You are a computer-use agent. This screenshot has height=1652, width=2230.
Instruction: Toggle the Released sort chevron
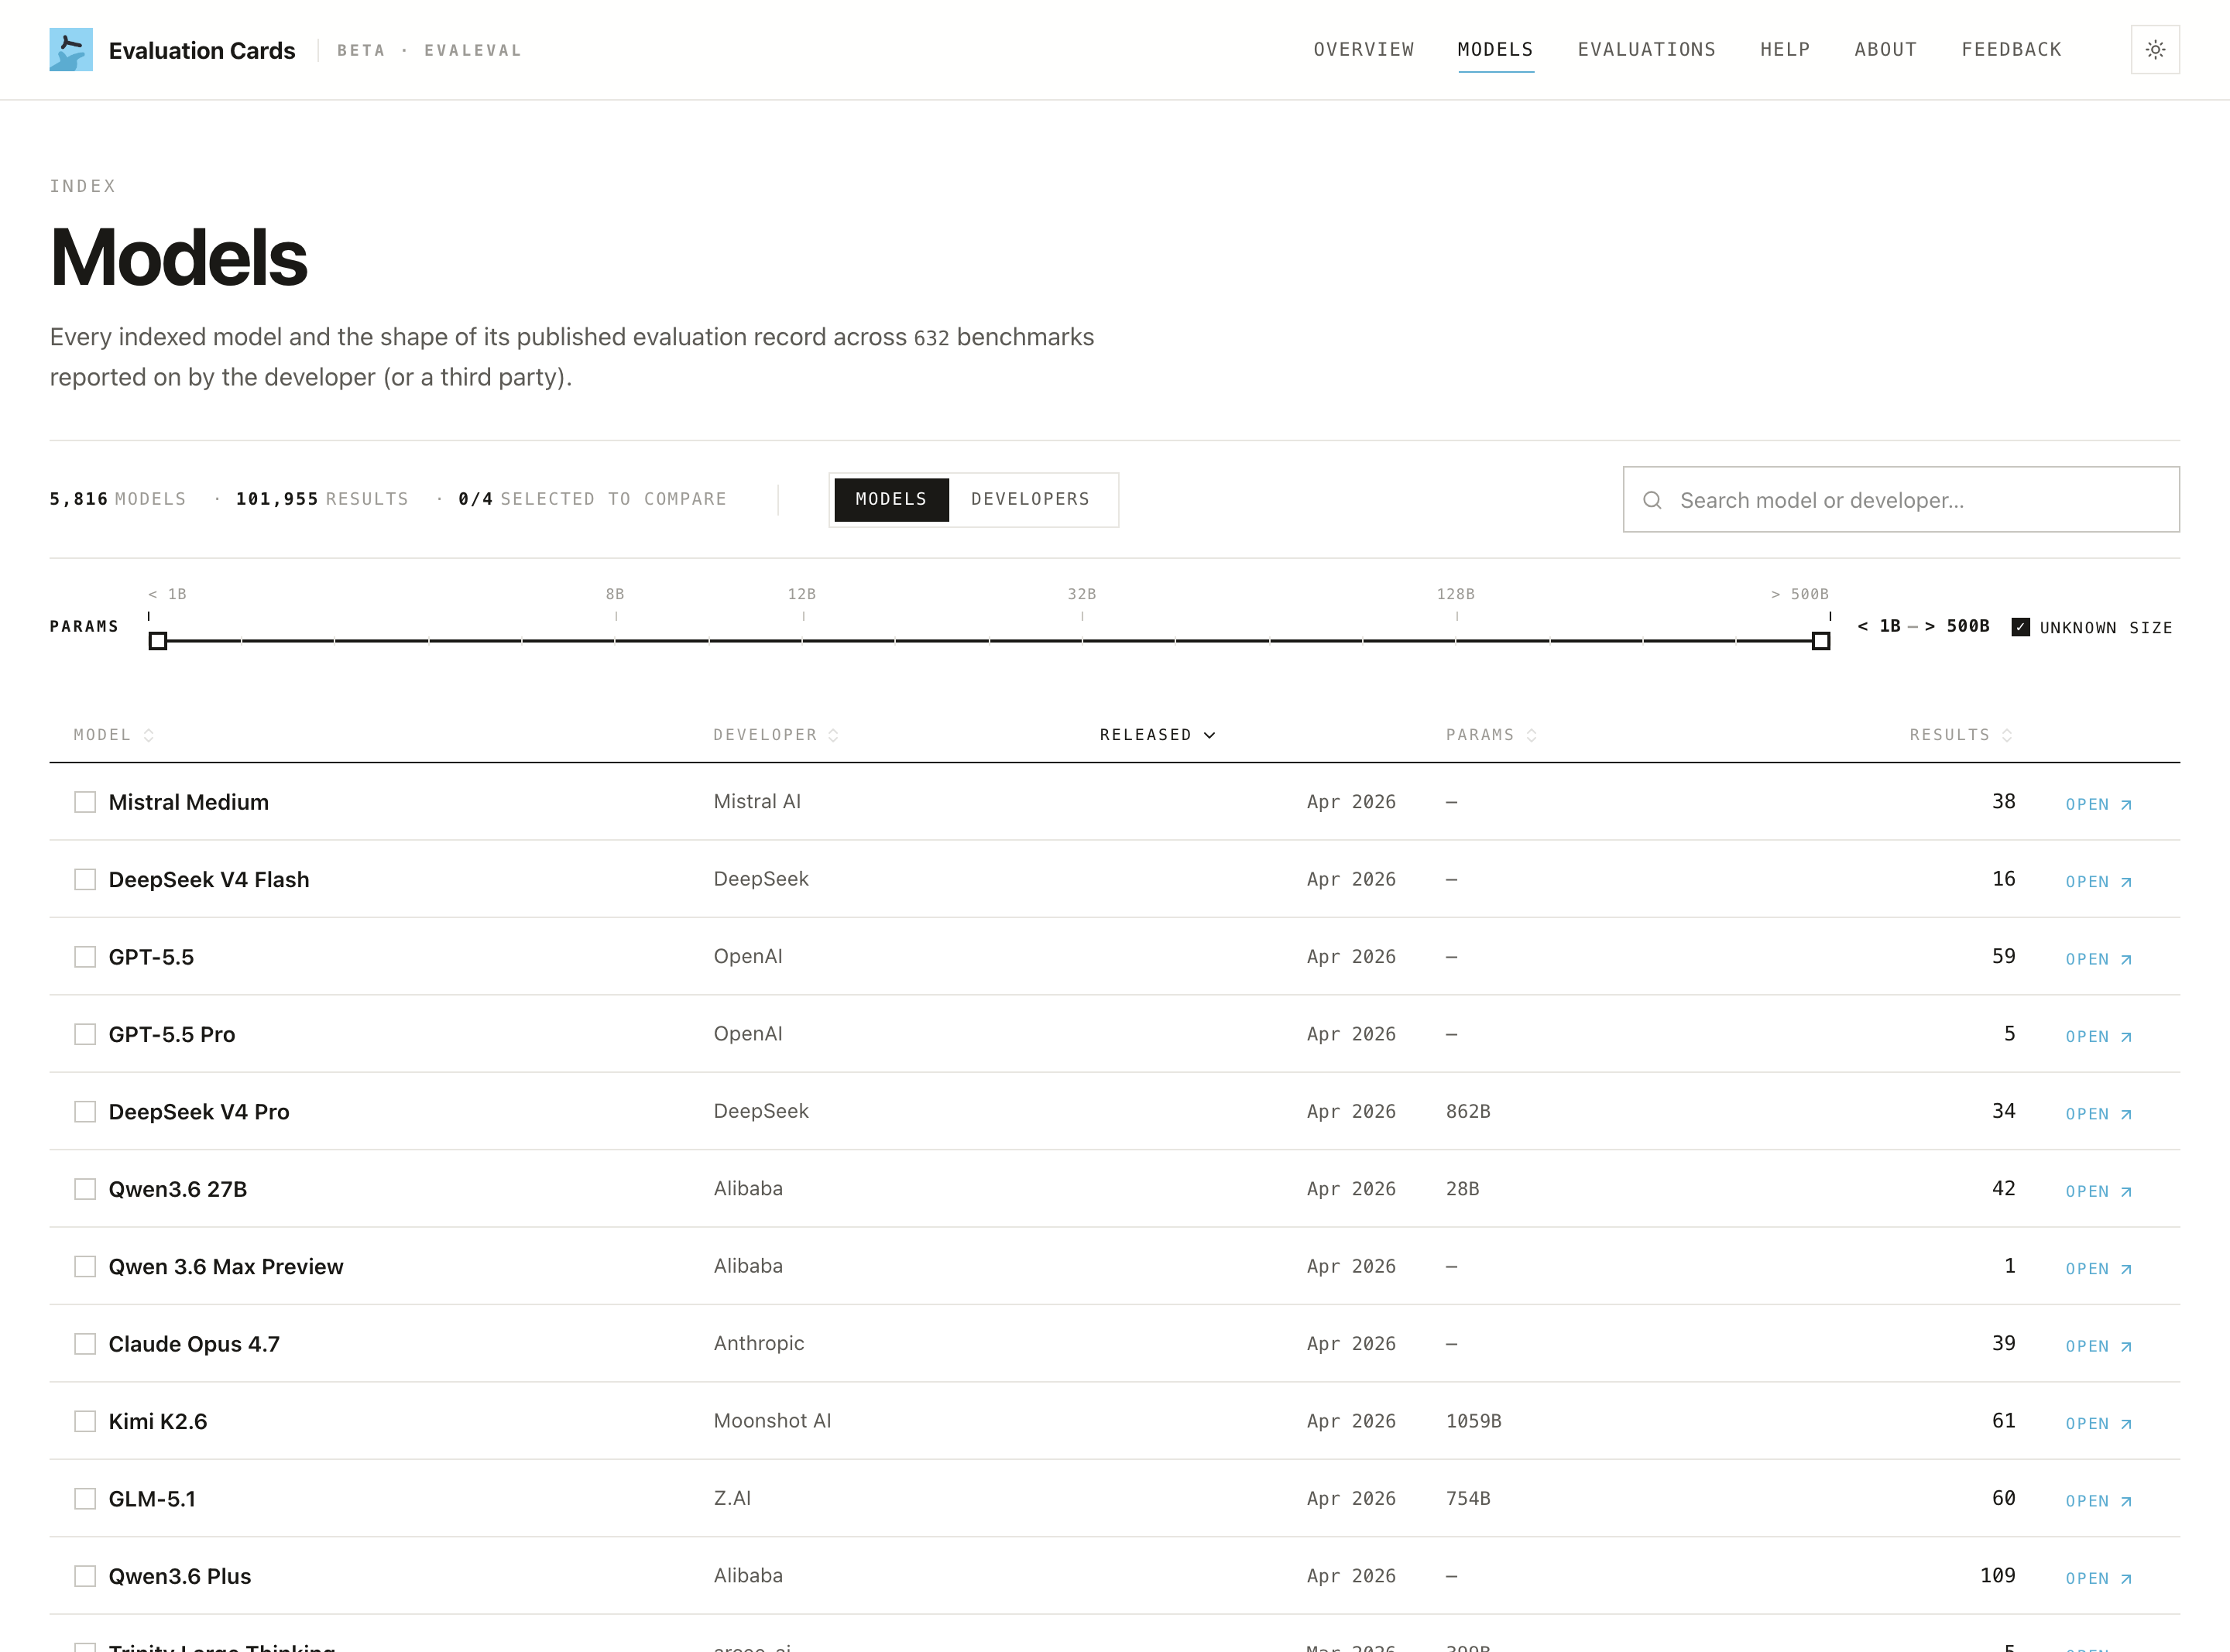click(x=1209, y=735)
